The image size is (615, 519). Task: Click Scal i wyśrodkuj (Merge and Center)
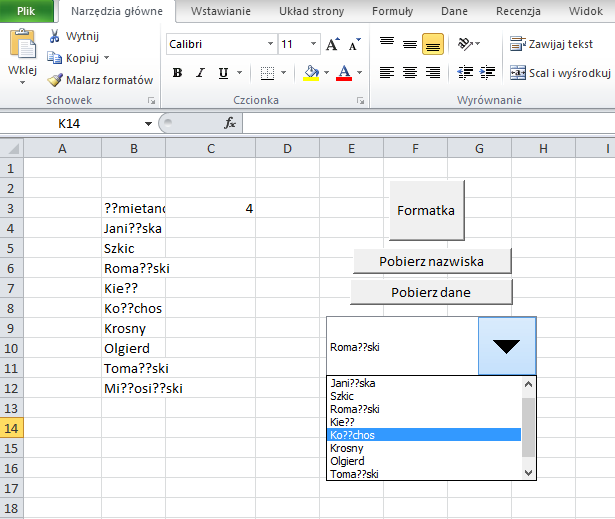(x=561, y=73)
